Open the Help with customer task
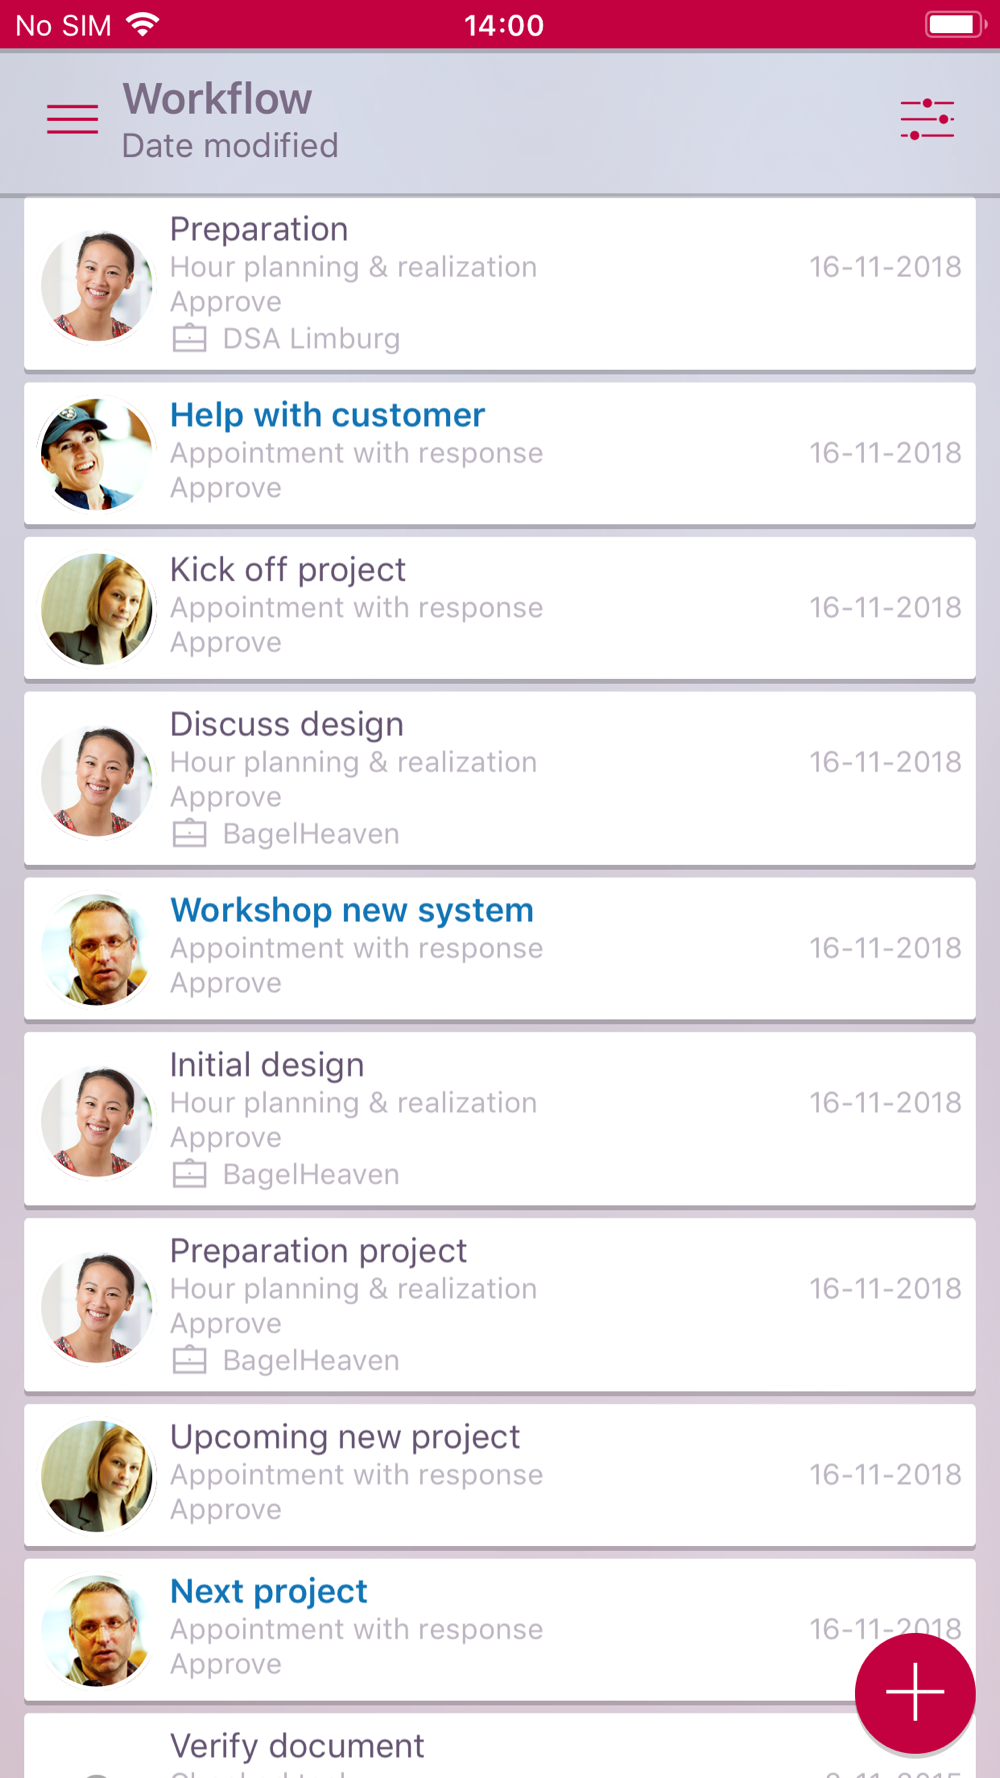Image resolution: width=1000 pixels, height=1778 pixels. (x=327, y=415)
